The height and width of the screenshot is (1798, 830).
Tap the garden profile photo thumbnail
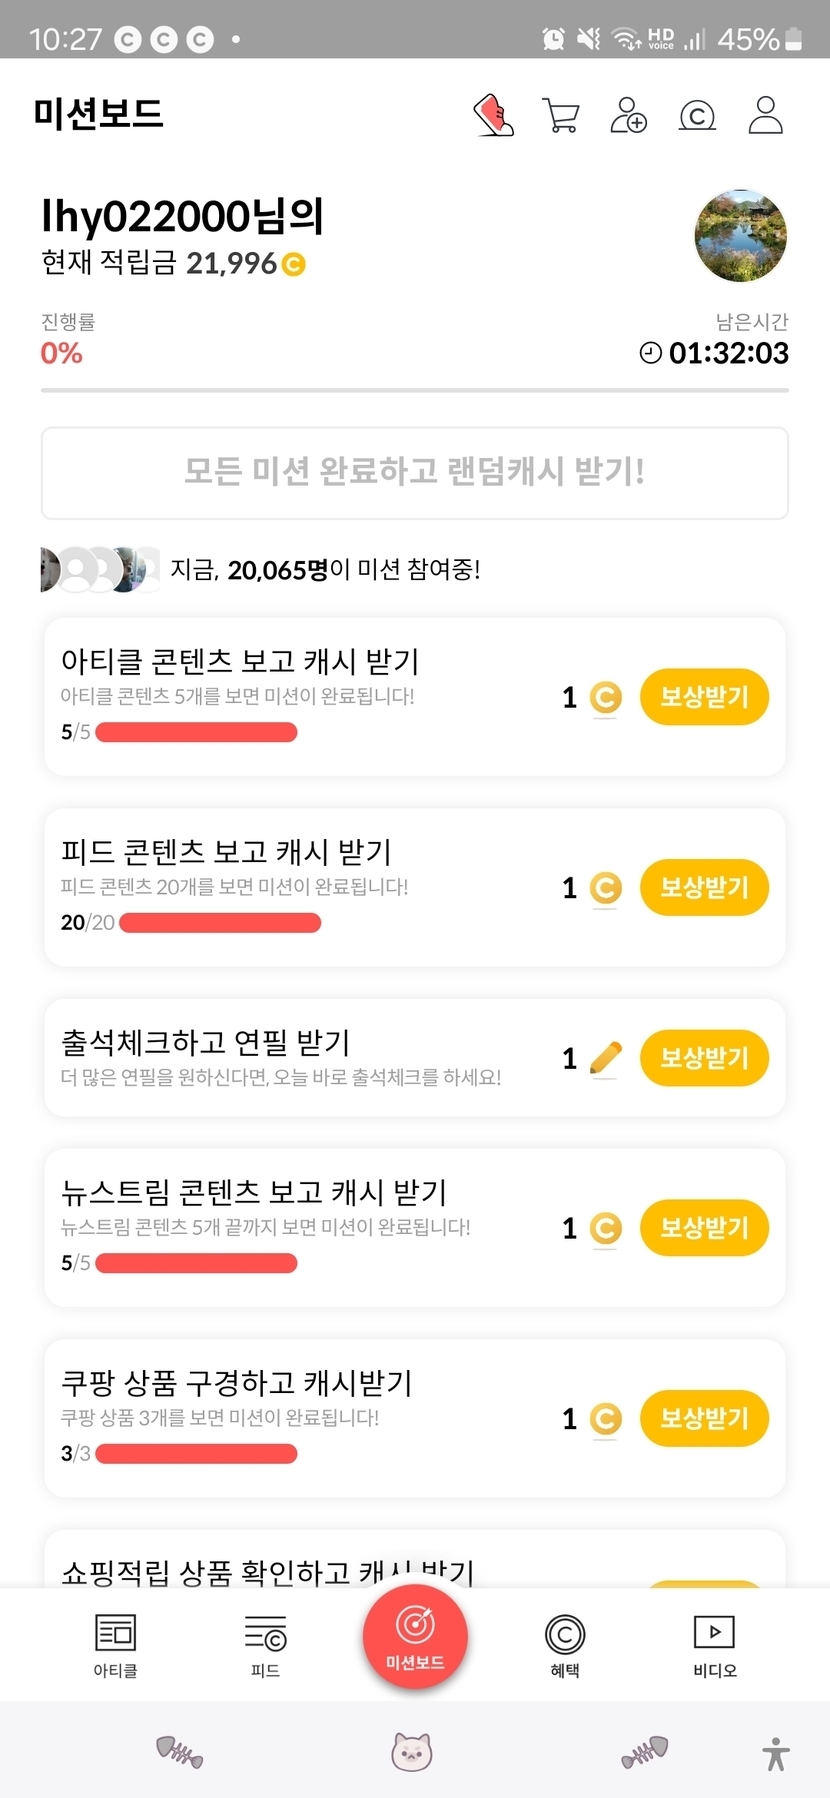[741, 237]
